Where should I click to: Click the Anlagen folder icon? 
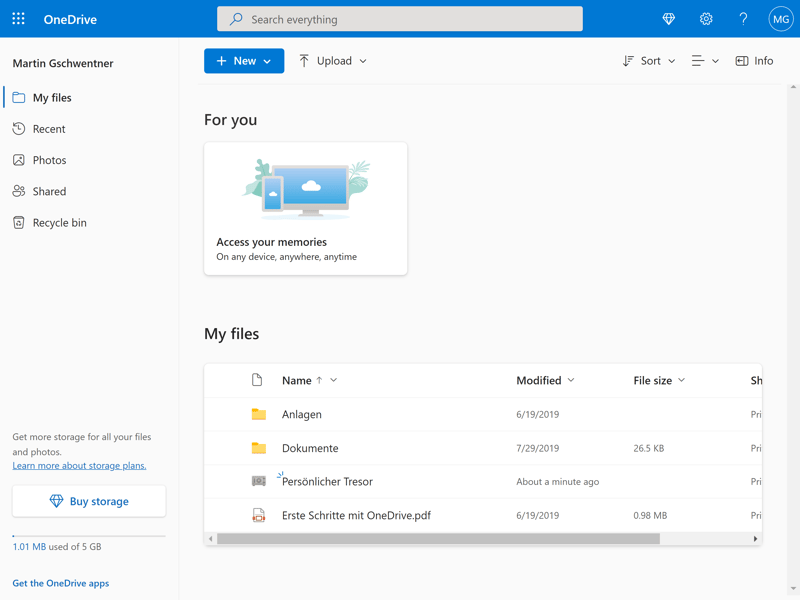tap(259, 414)
